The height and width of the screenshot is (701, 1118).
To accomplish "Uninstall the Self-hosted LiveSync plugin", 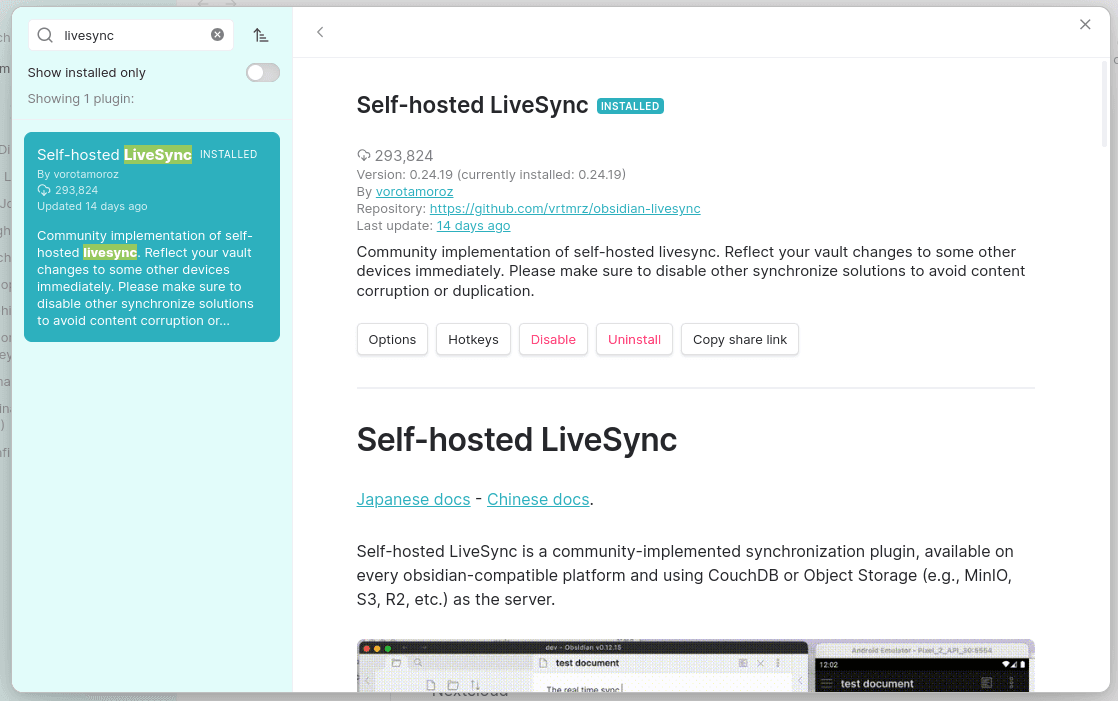I will click(x=635, y=339).
